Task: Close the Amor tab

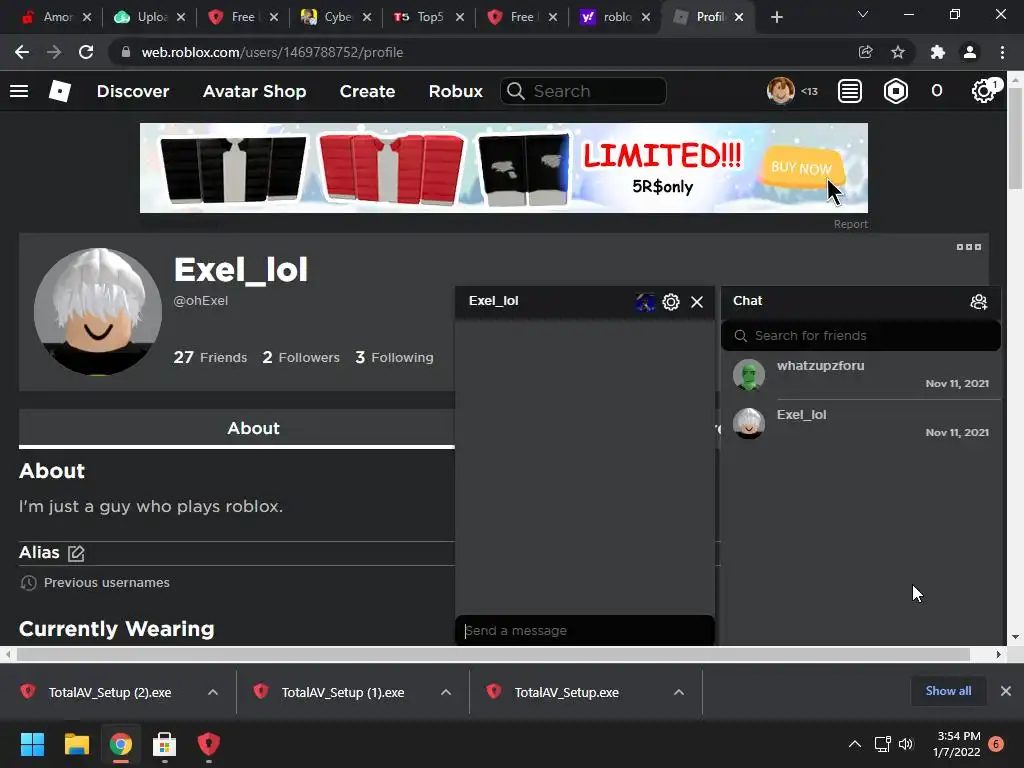Action: point(87,17)
